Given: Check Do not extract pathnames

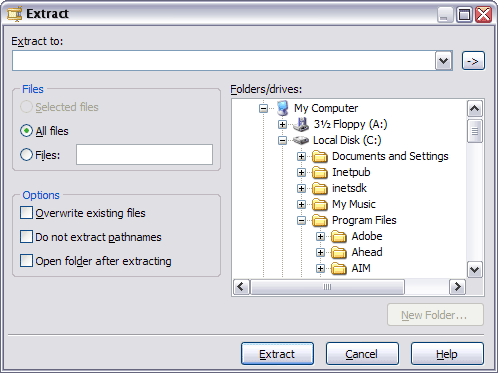Looking at the screenshot, I should (26, 237).
